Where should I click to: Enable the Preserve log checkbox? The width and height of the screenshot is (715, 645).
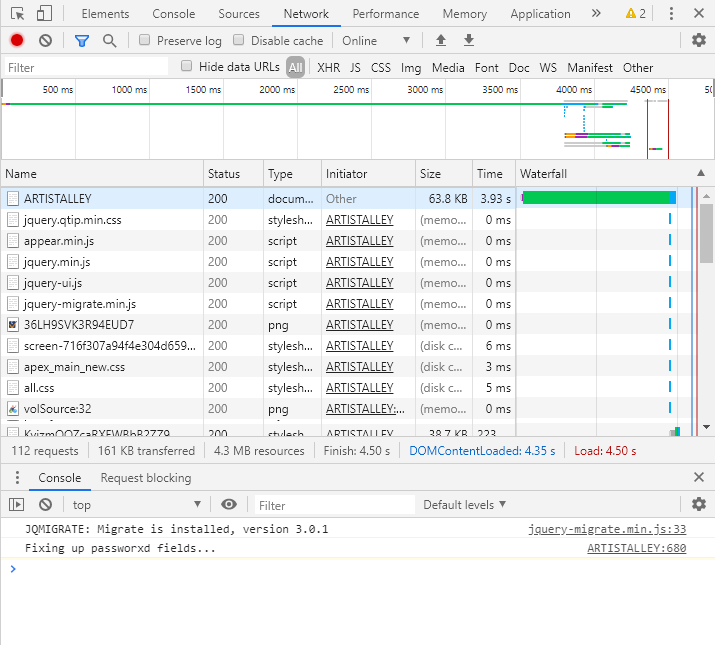tap(145, 41)
